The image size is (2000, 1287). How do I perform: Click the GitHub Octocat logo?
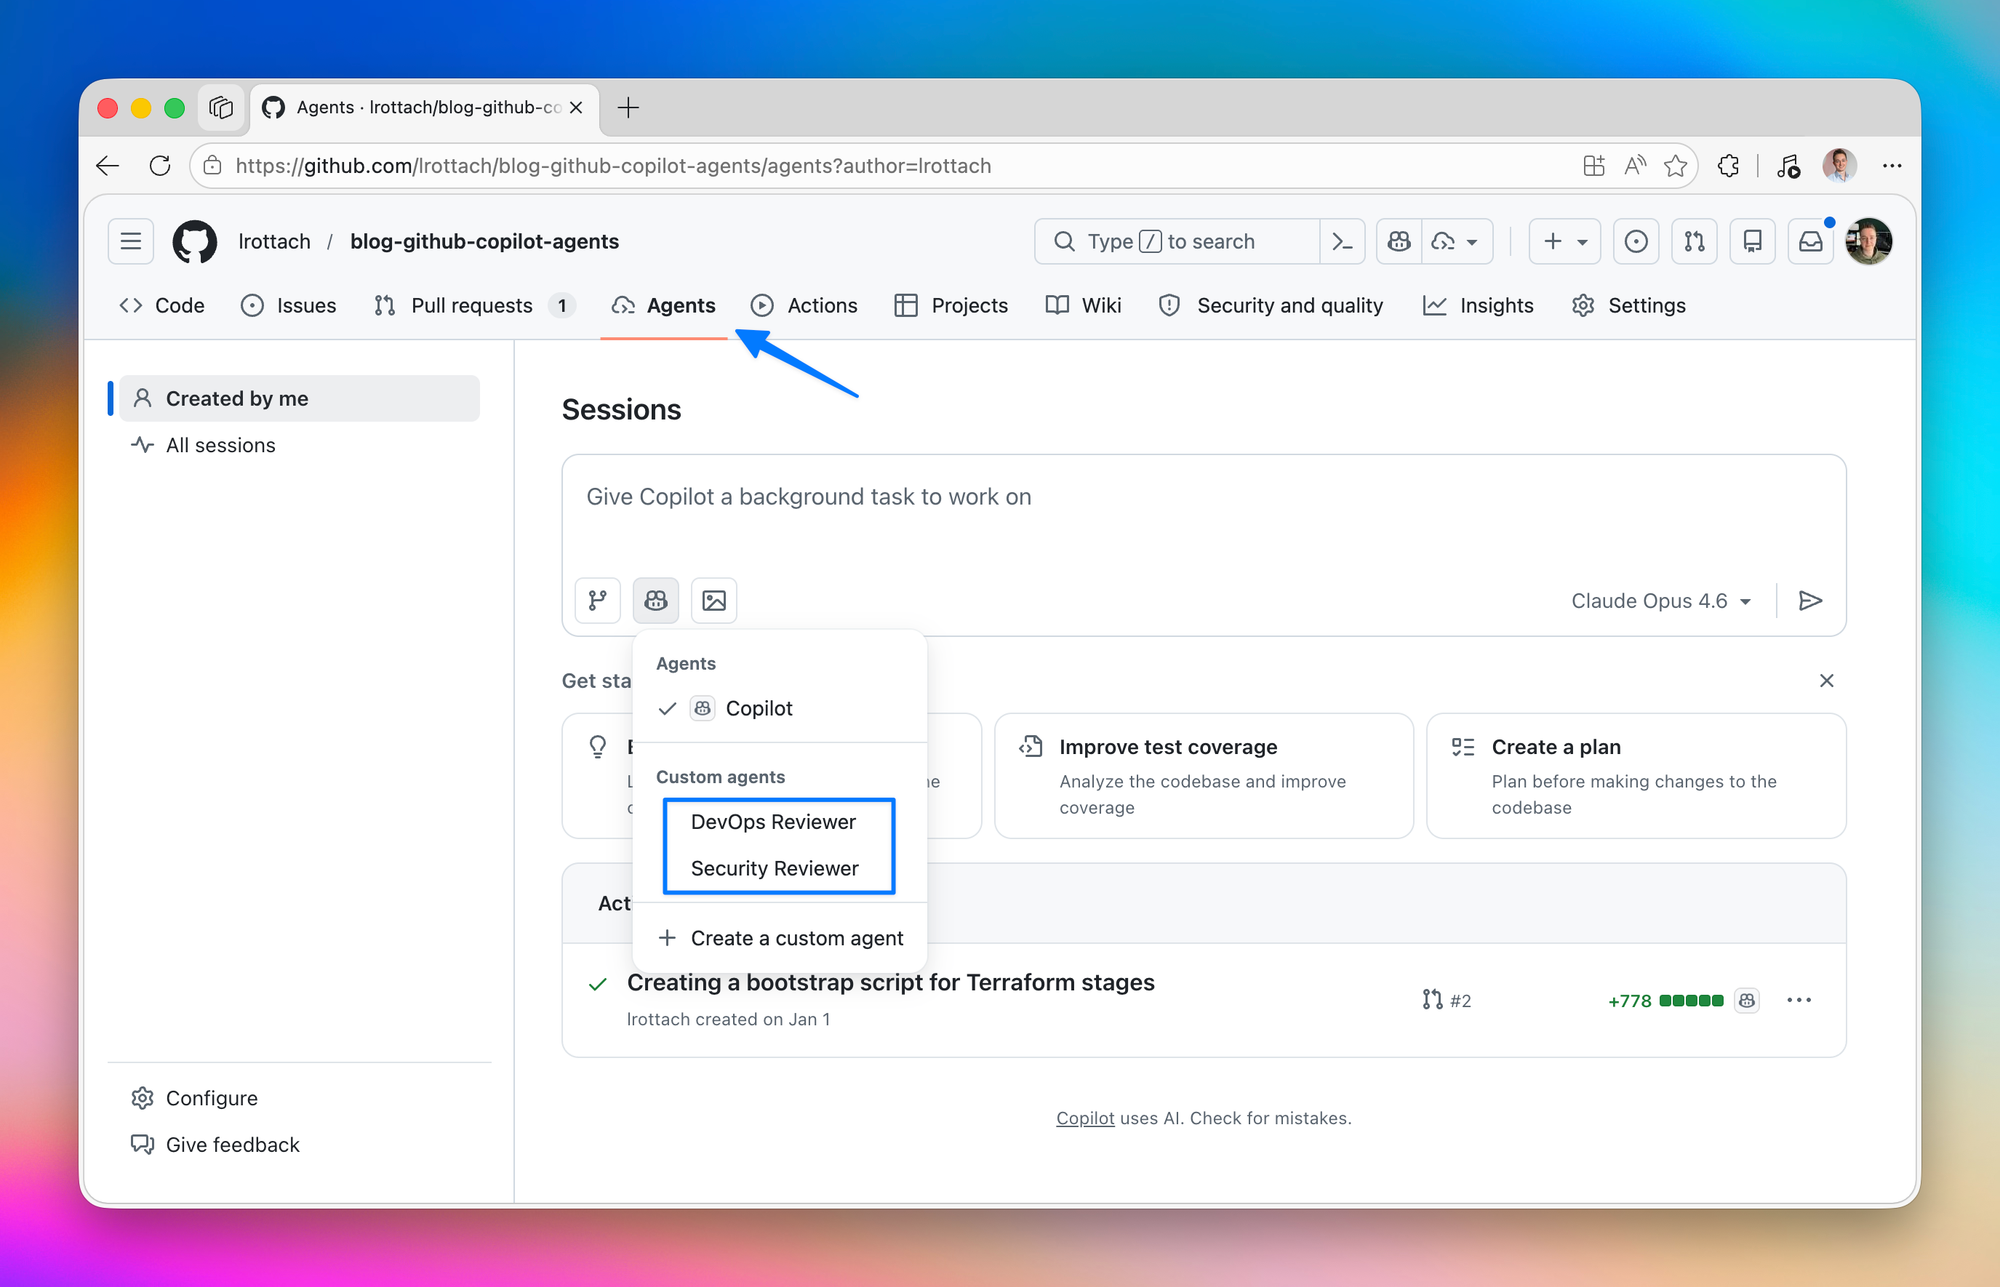(195, 241)
